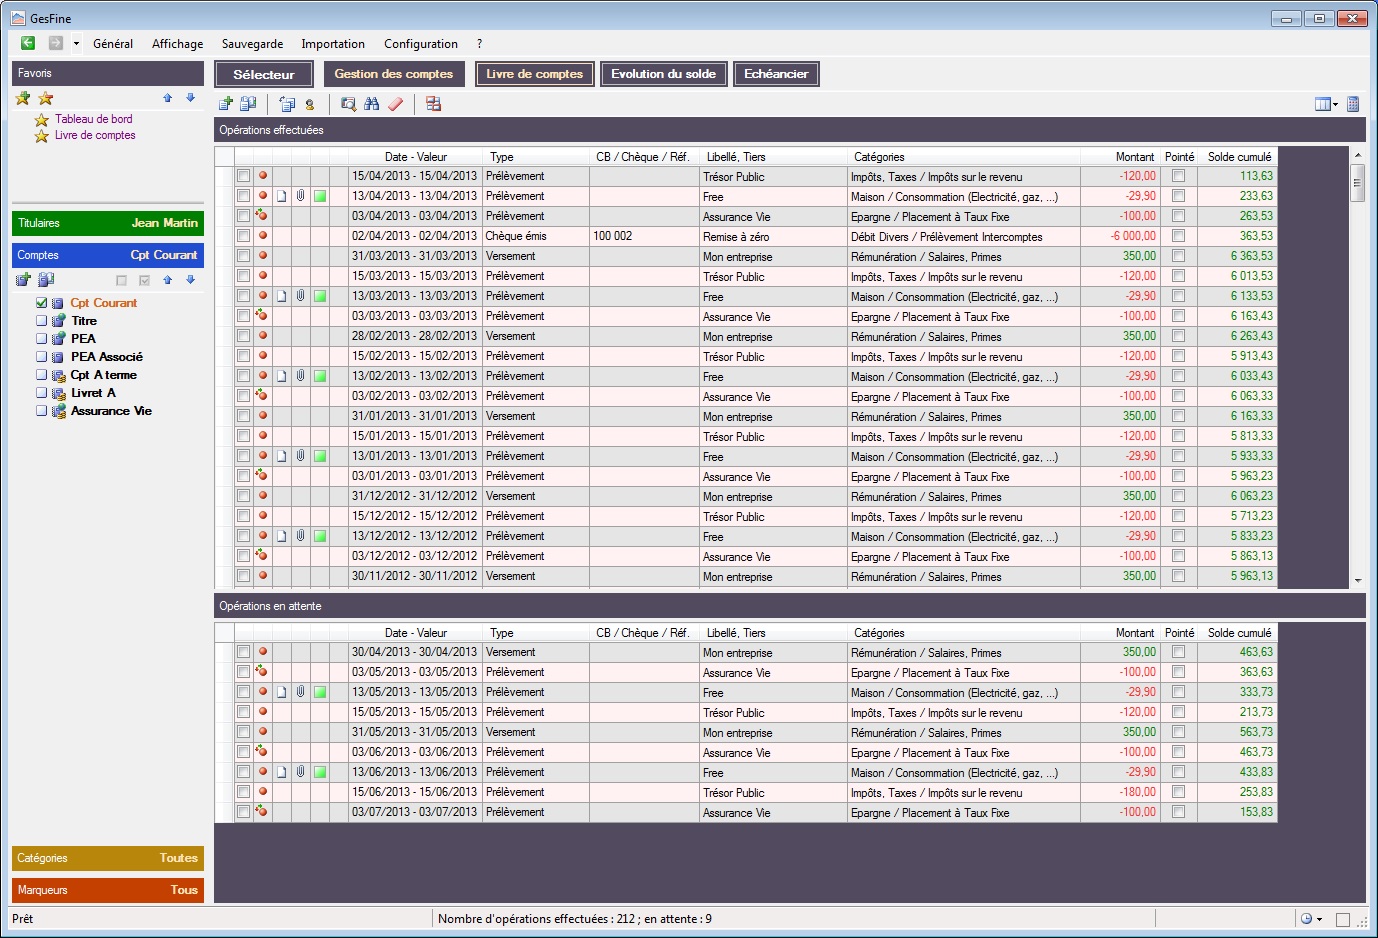Open the column layout dropdown arrow
Screen dimensions: 1378x938
click(1336, 105)
